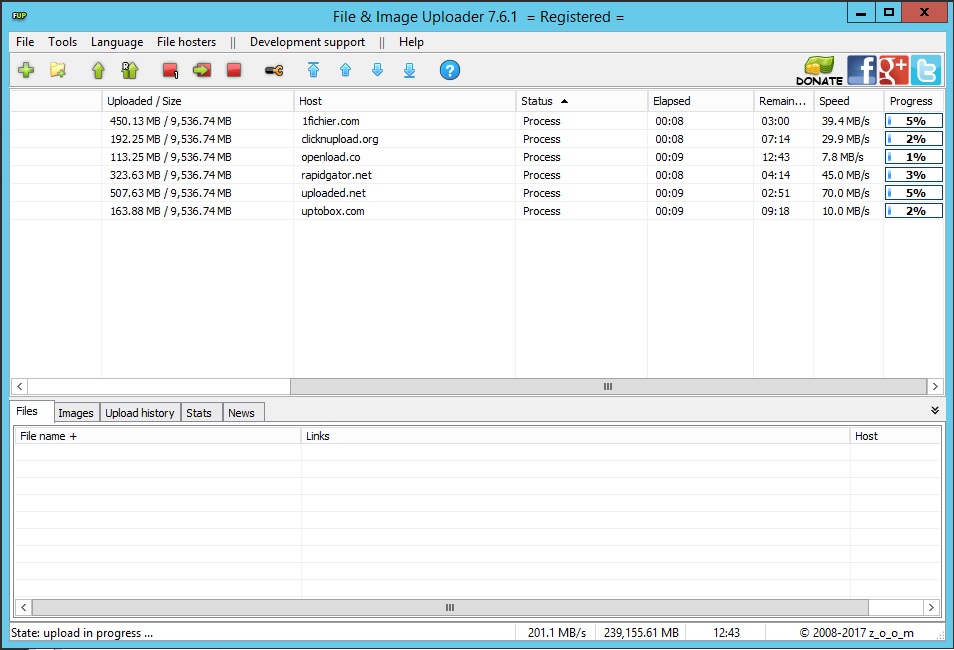The width and height of the screenshot is (954, 650).
Task: Open the Tools menu
Action: pyautogui.click(x=63, y=42)
